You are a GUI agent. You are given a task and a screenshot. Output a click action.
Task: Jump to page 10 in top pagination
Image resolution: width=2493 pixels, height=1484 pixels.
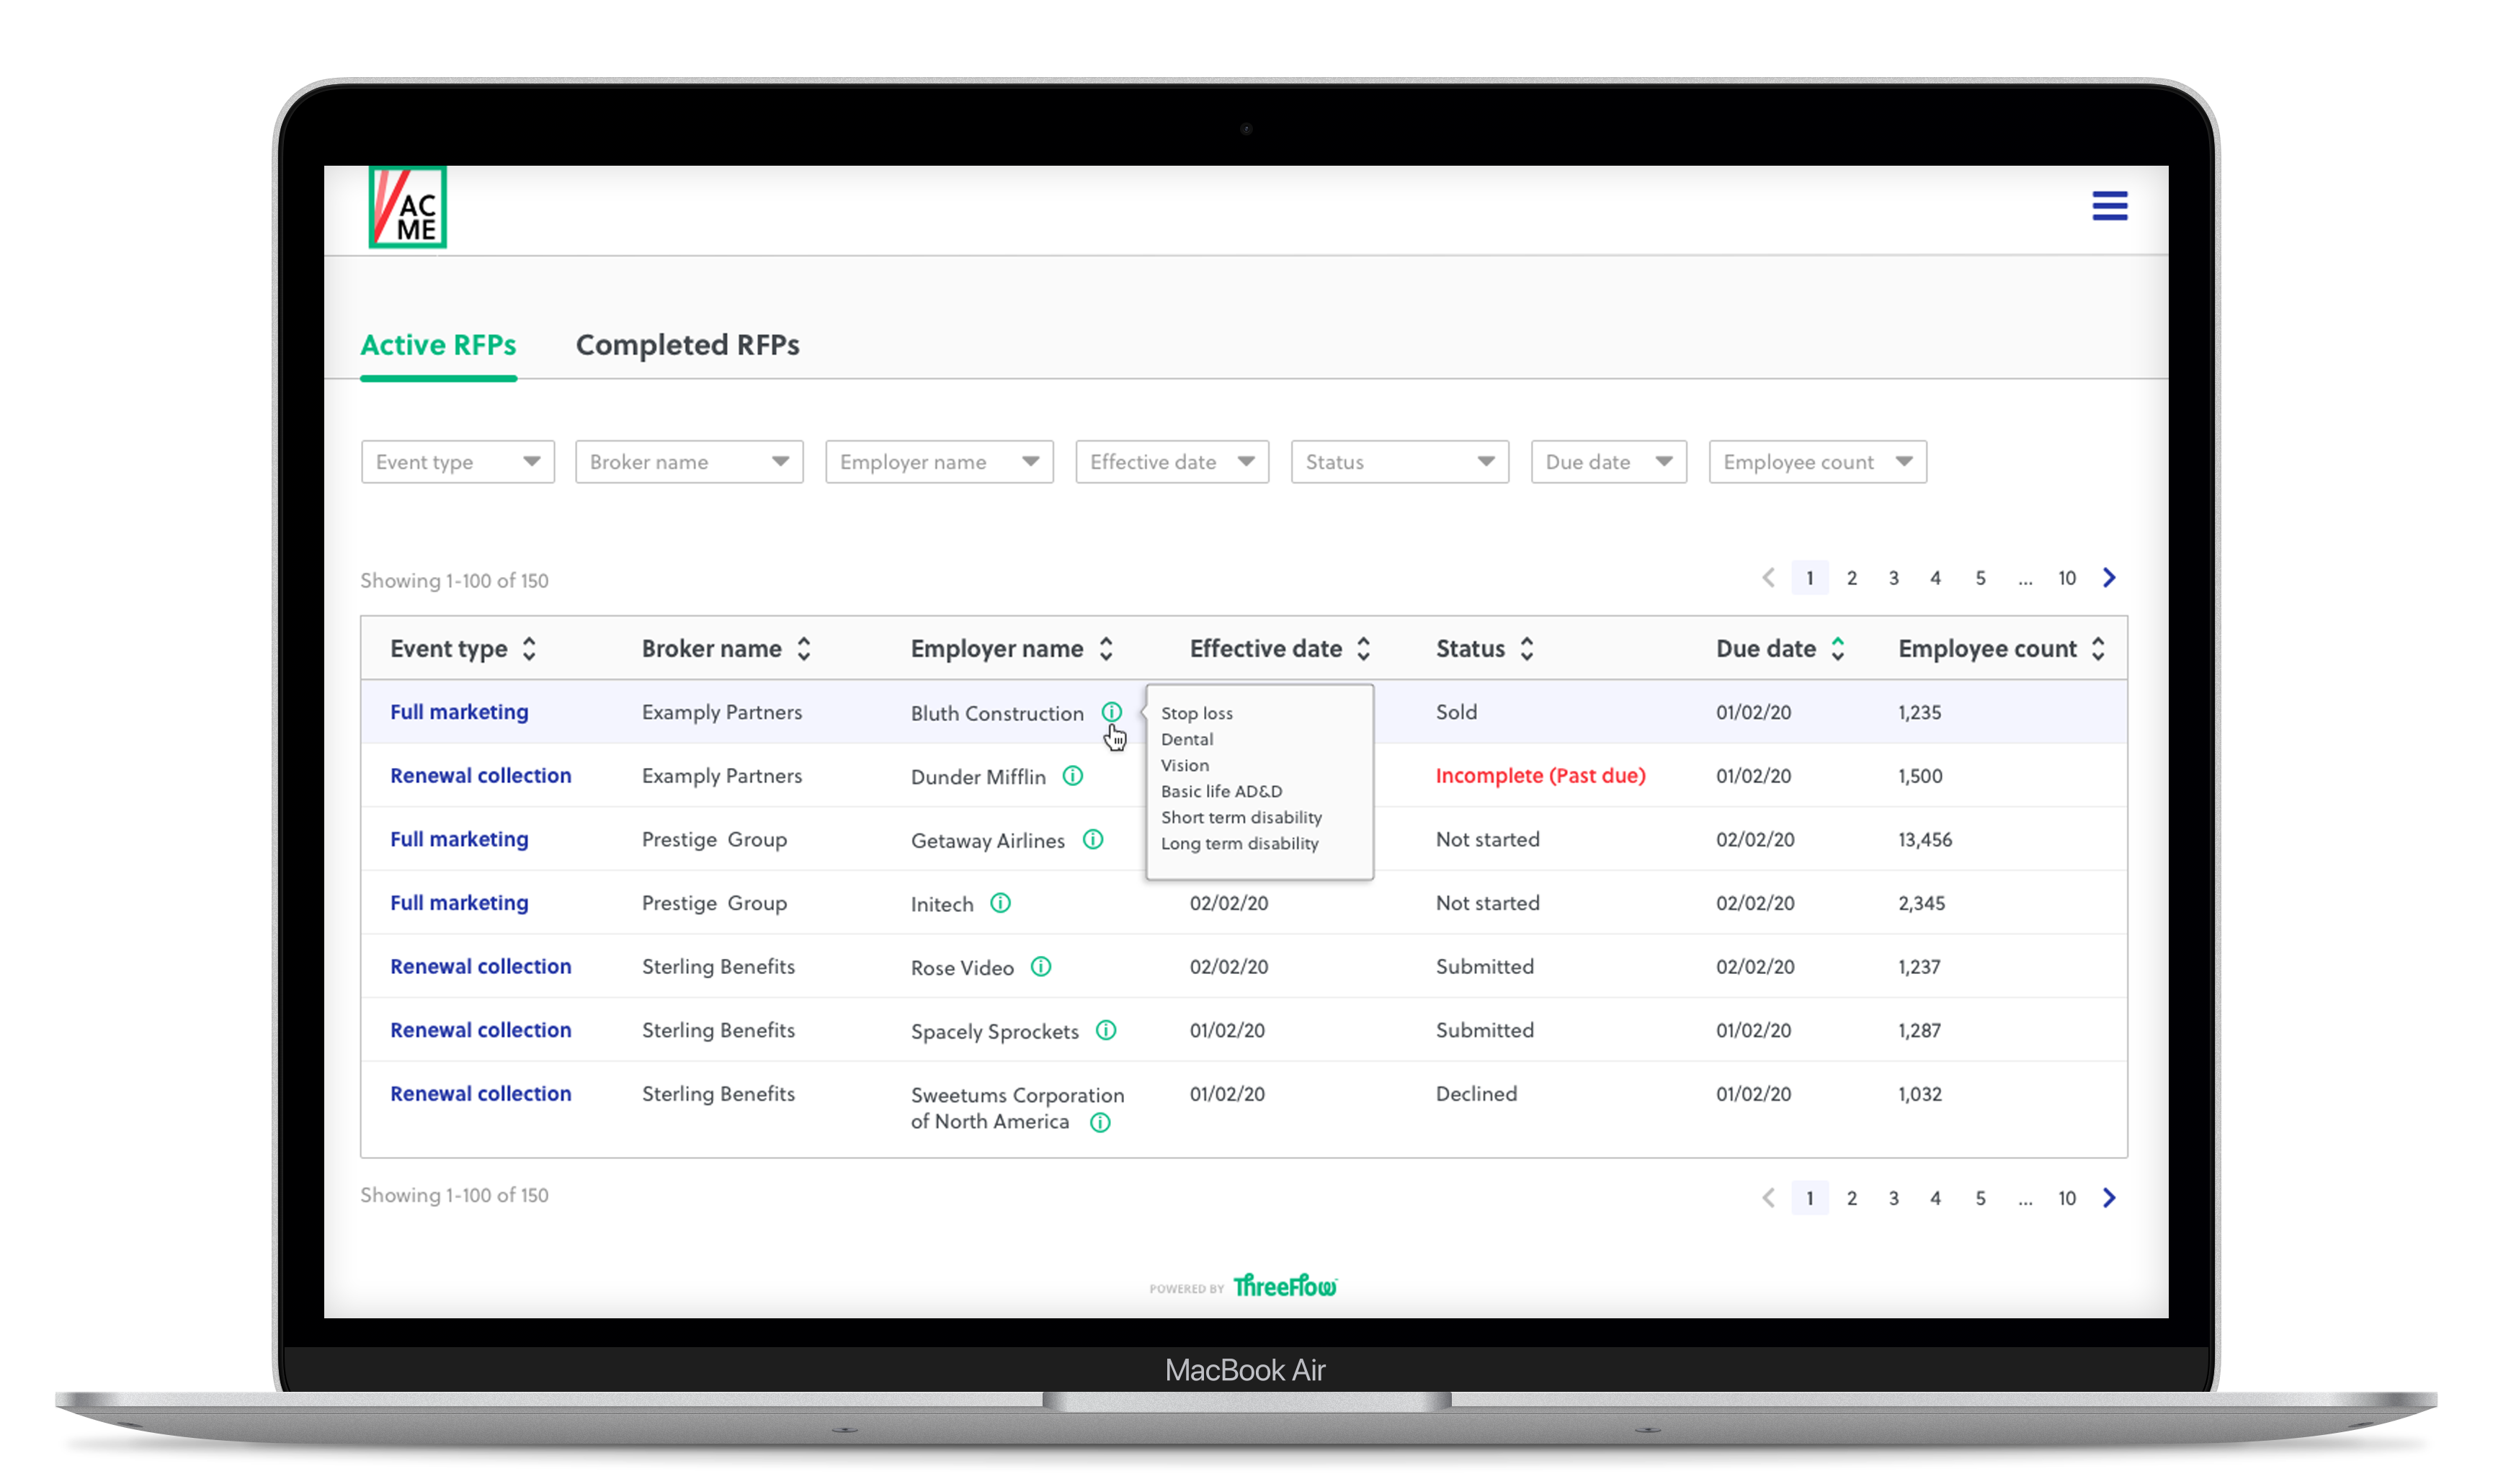point(2066,578)
